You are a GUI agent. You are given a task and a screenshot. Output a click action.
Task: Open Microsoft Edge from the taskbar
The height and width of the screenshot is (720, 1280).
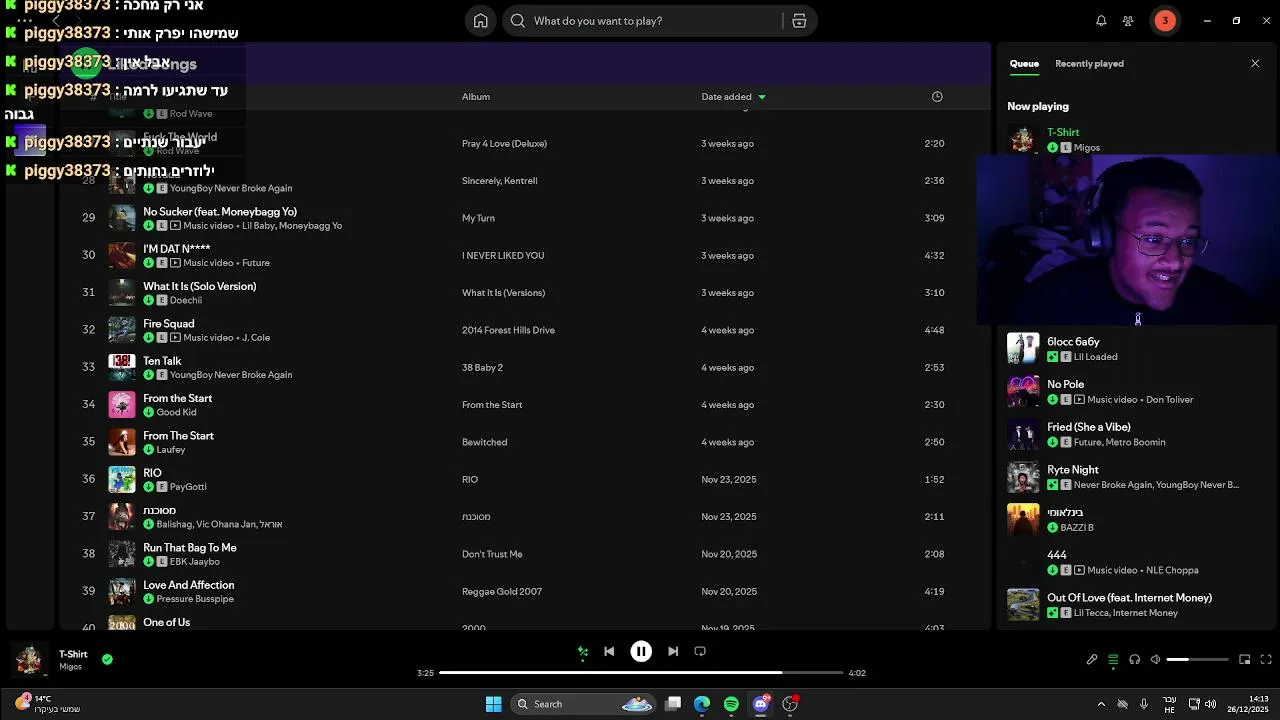[x=702, y=704]
